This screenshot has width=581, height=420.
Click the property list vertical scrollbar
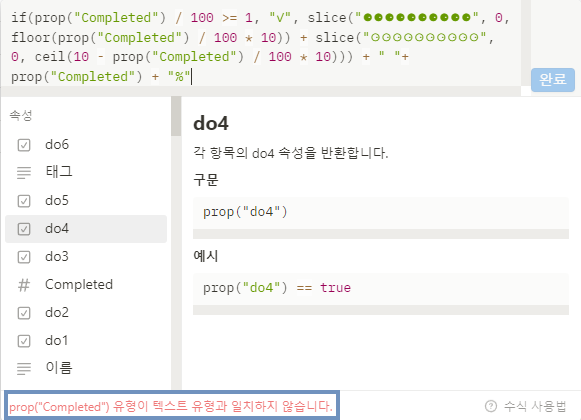point(176,116)
